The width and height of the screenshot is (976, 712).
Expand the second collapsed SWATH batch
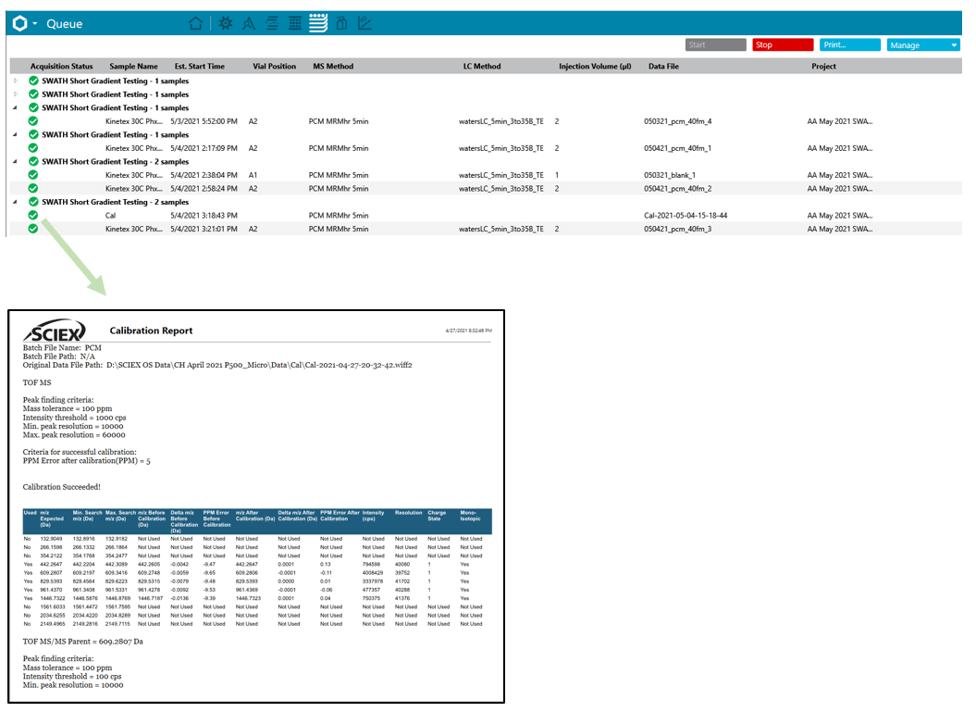pos(15,94)
